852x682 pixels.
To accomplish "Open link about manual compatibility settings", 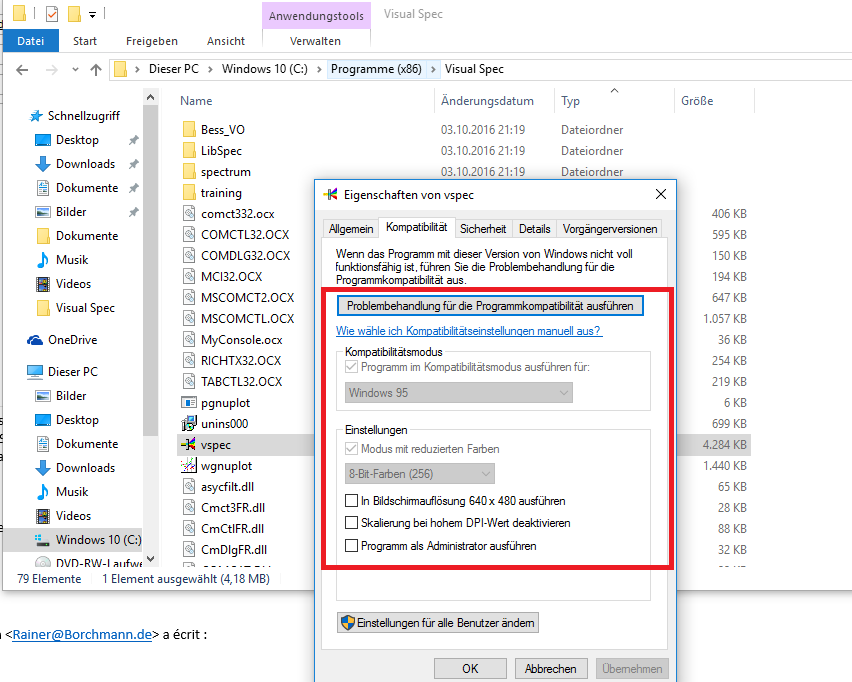I will [468, 331].
